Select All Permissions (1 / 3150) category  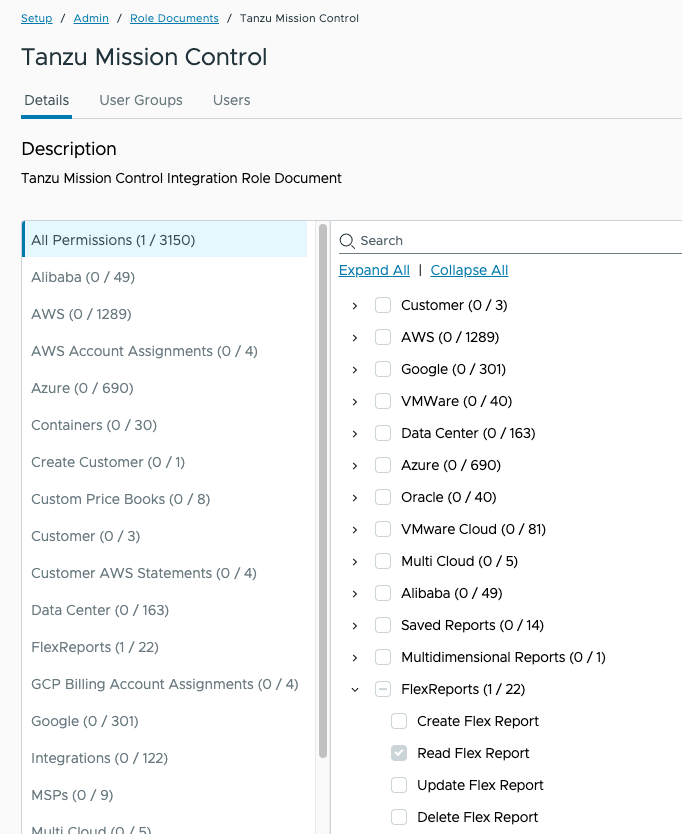pyautogui.click(x=164, y=239)
